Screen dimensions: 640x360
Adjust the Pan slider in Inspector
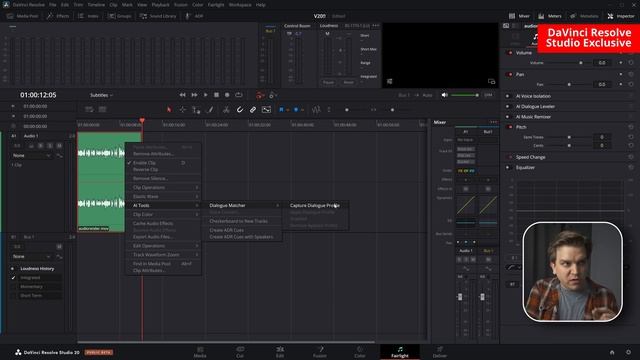tap(568, 84)
